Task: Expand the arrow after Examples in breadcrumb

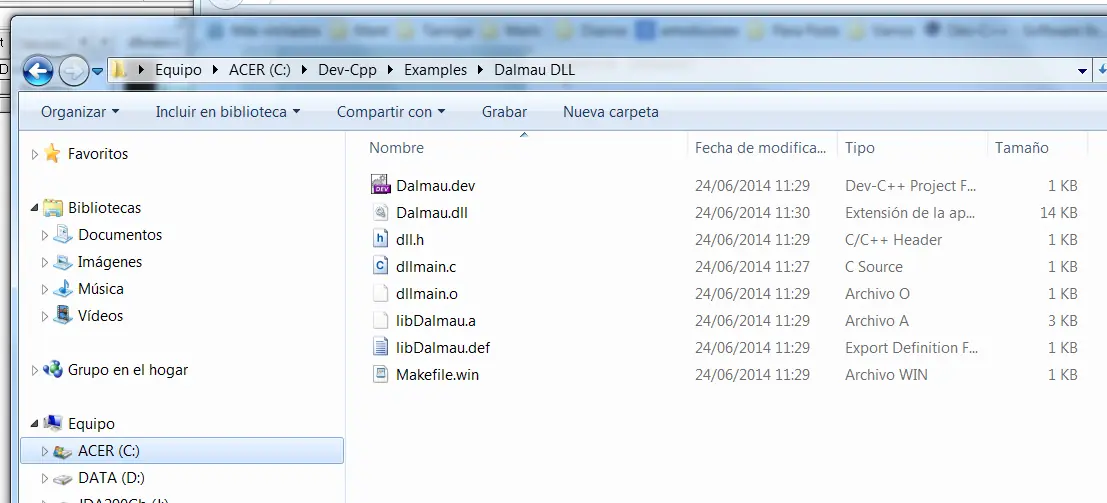Action: [480, 70]
